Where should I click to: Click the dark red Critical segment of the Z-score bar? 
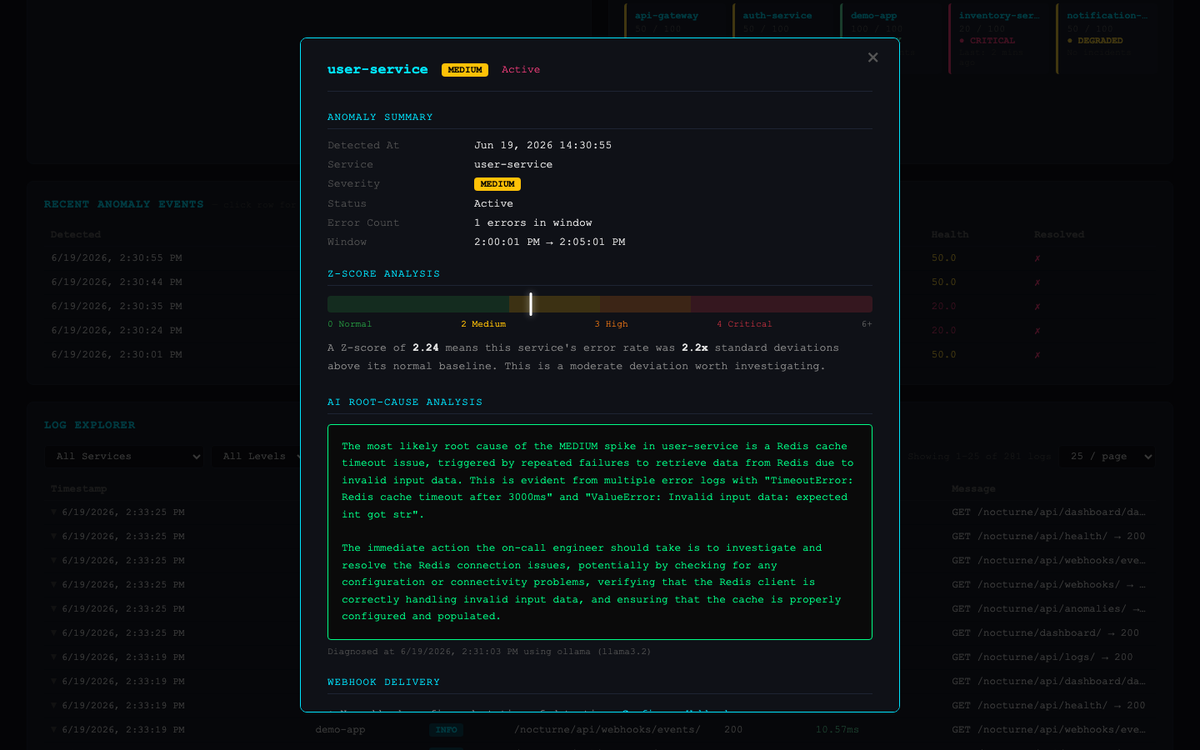click(x=781, y=304)
